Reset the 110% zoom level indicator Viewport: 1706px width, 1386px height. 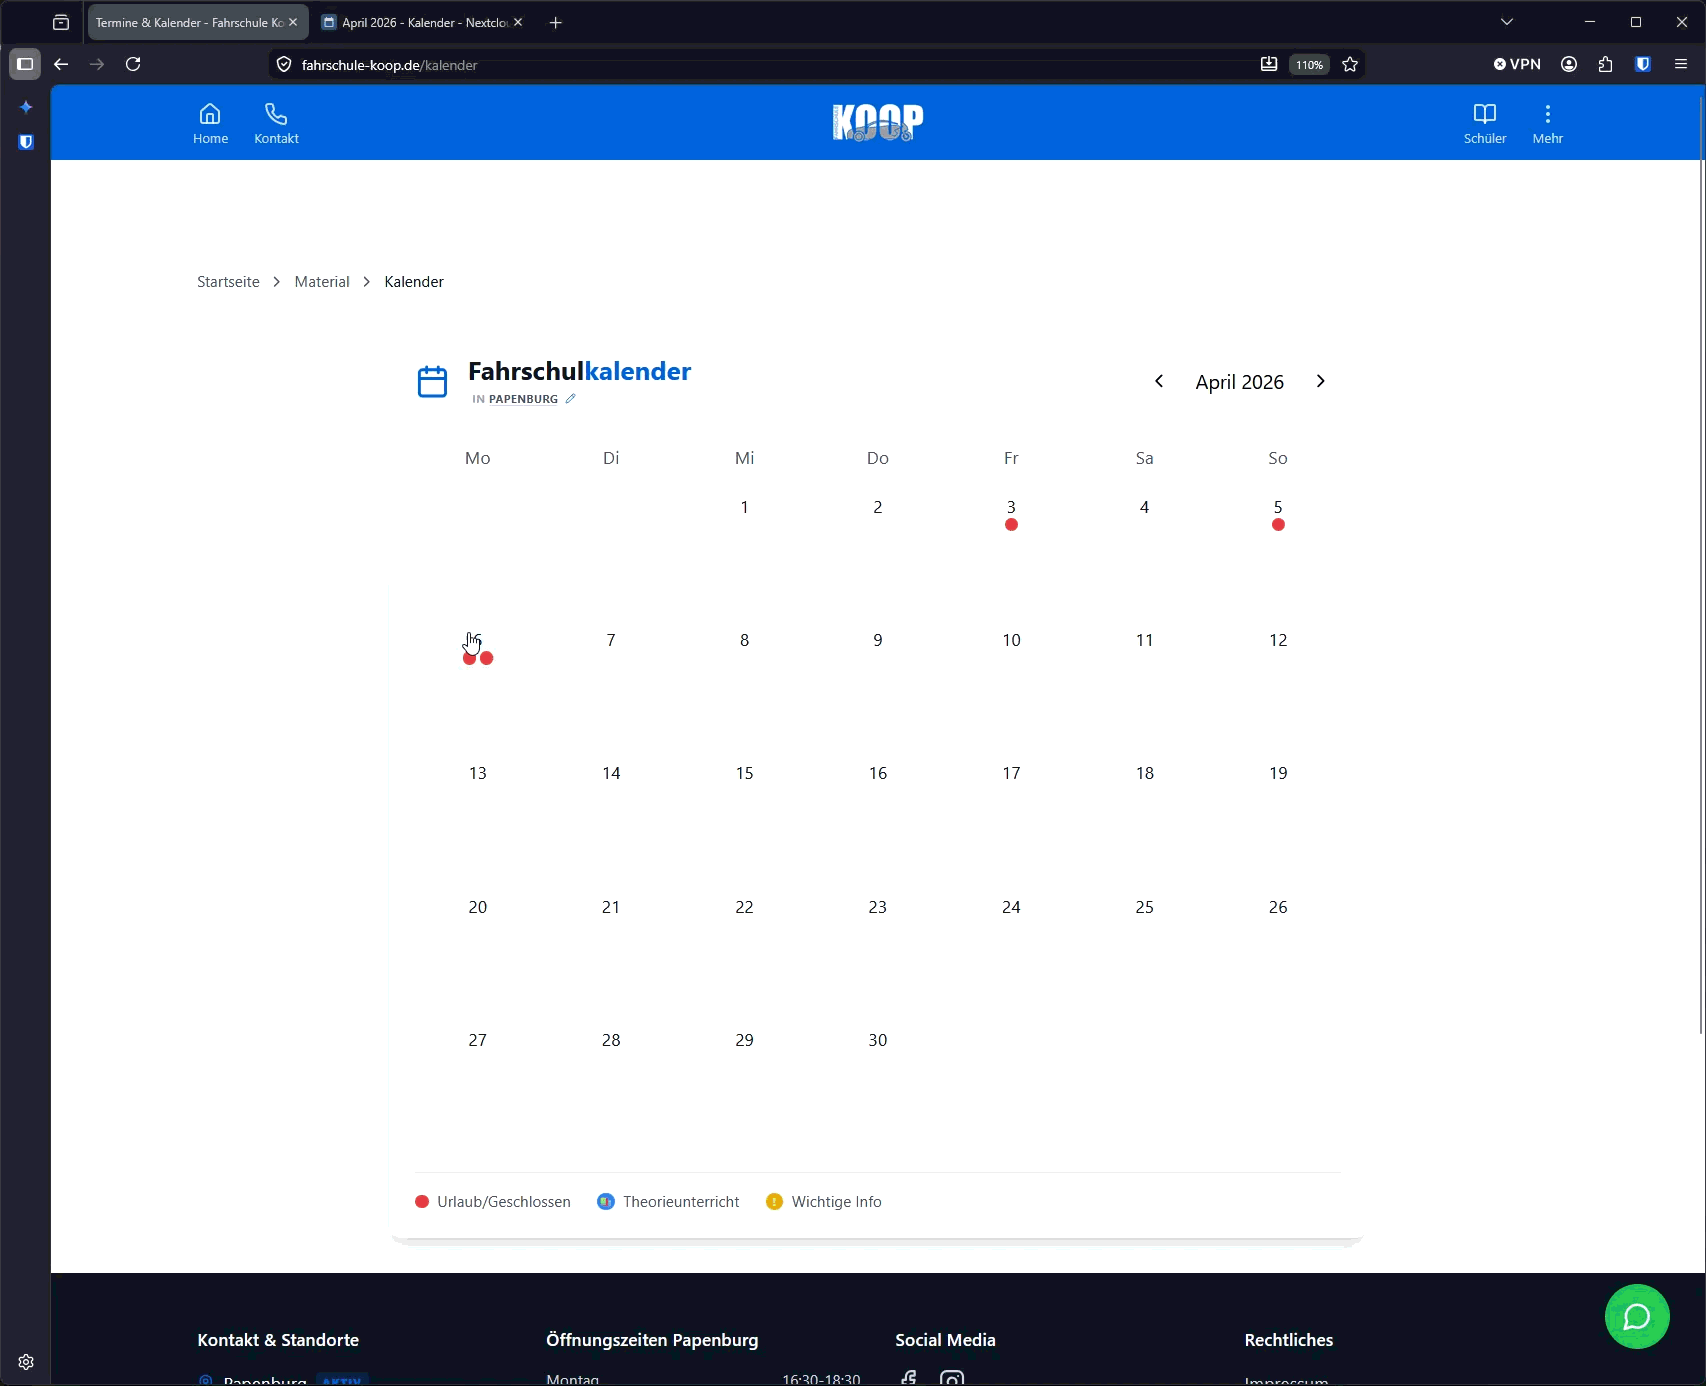tap(1309, 65)
